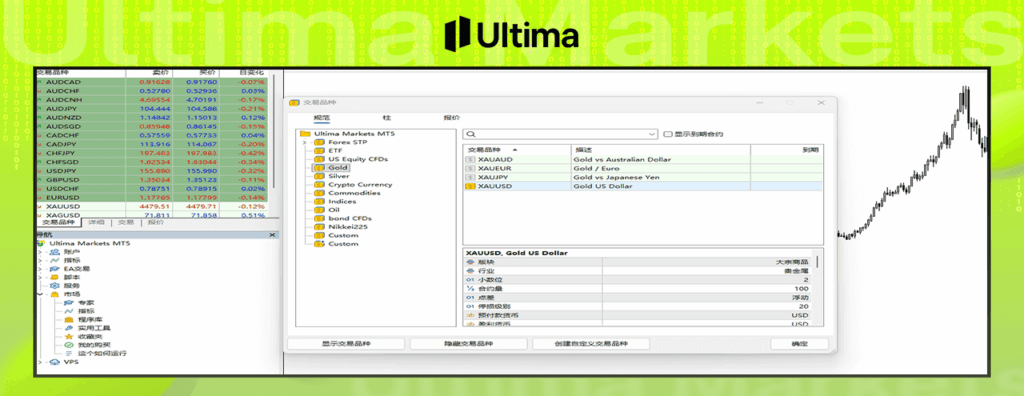Click the Forex STP folder icon

tap(319, 142)
